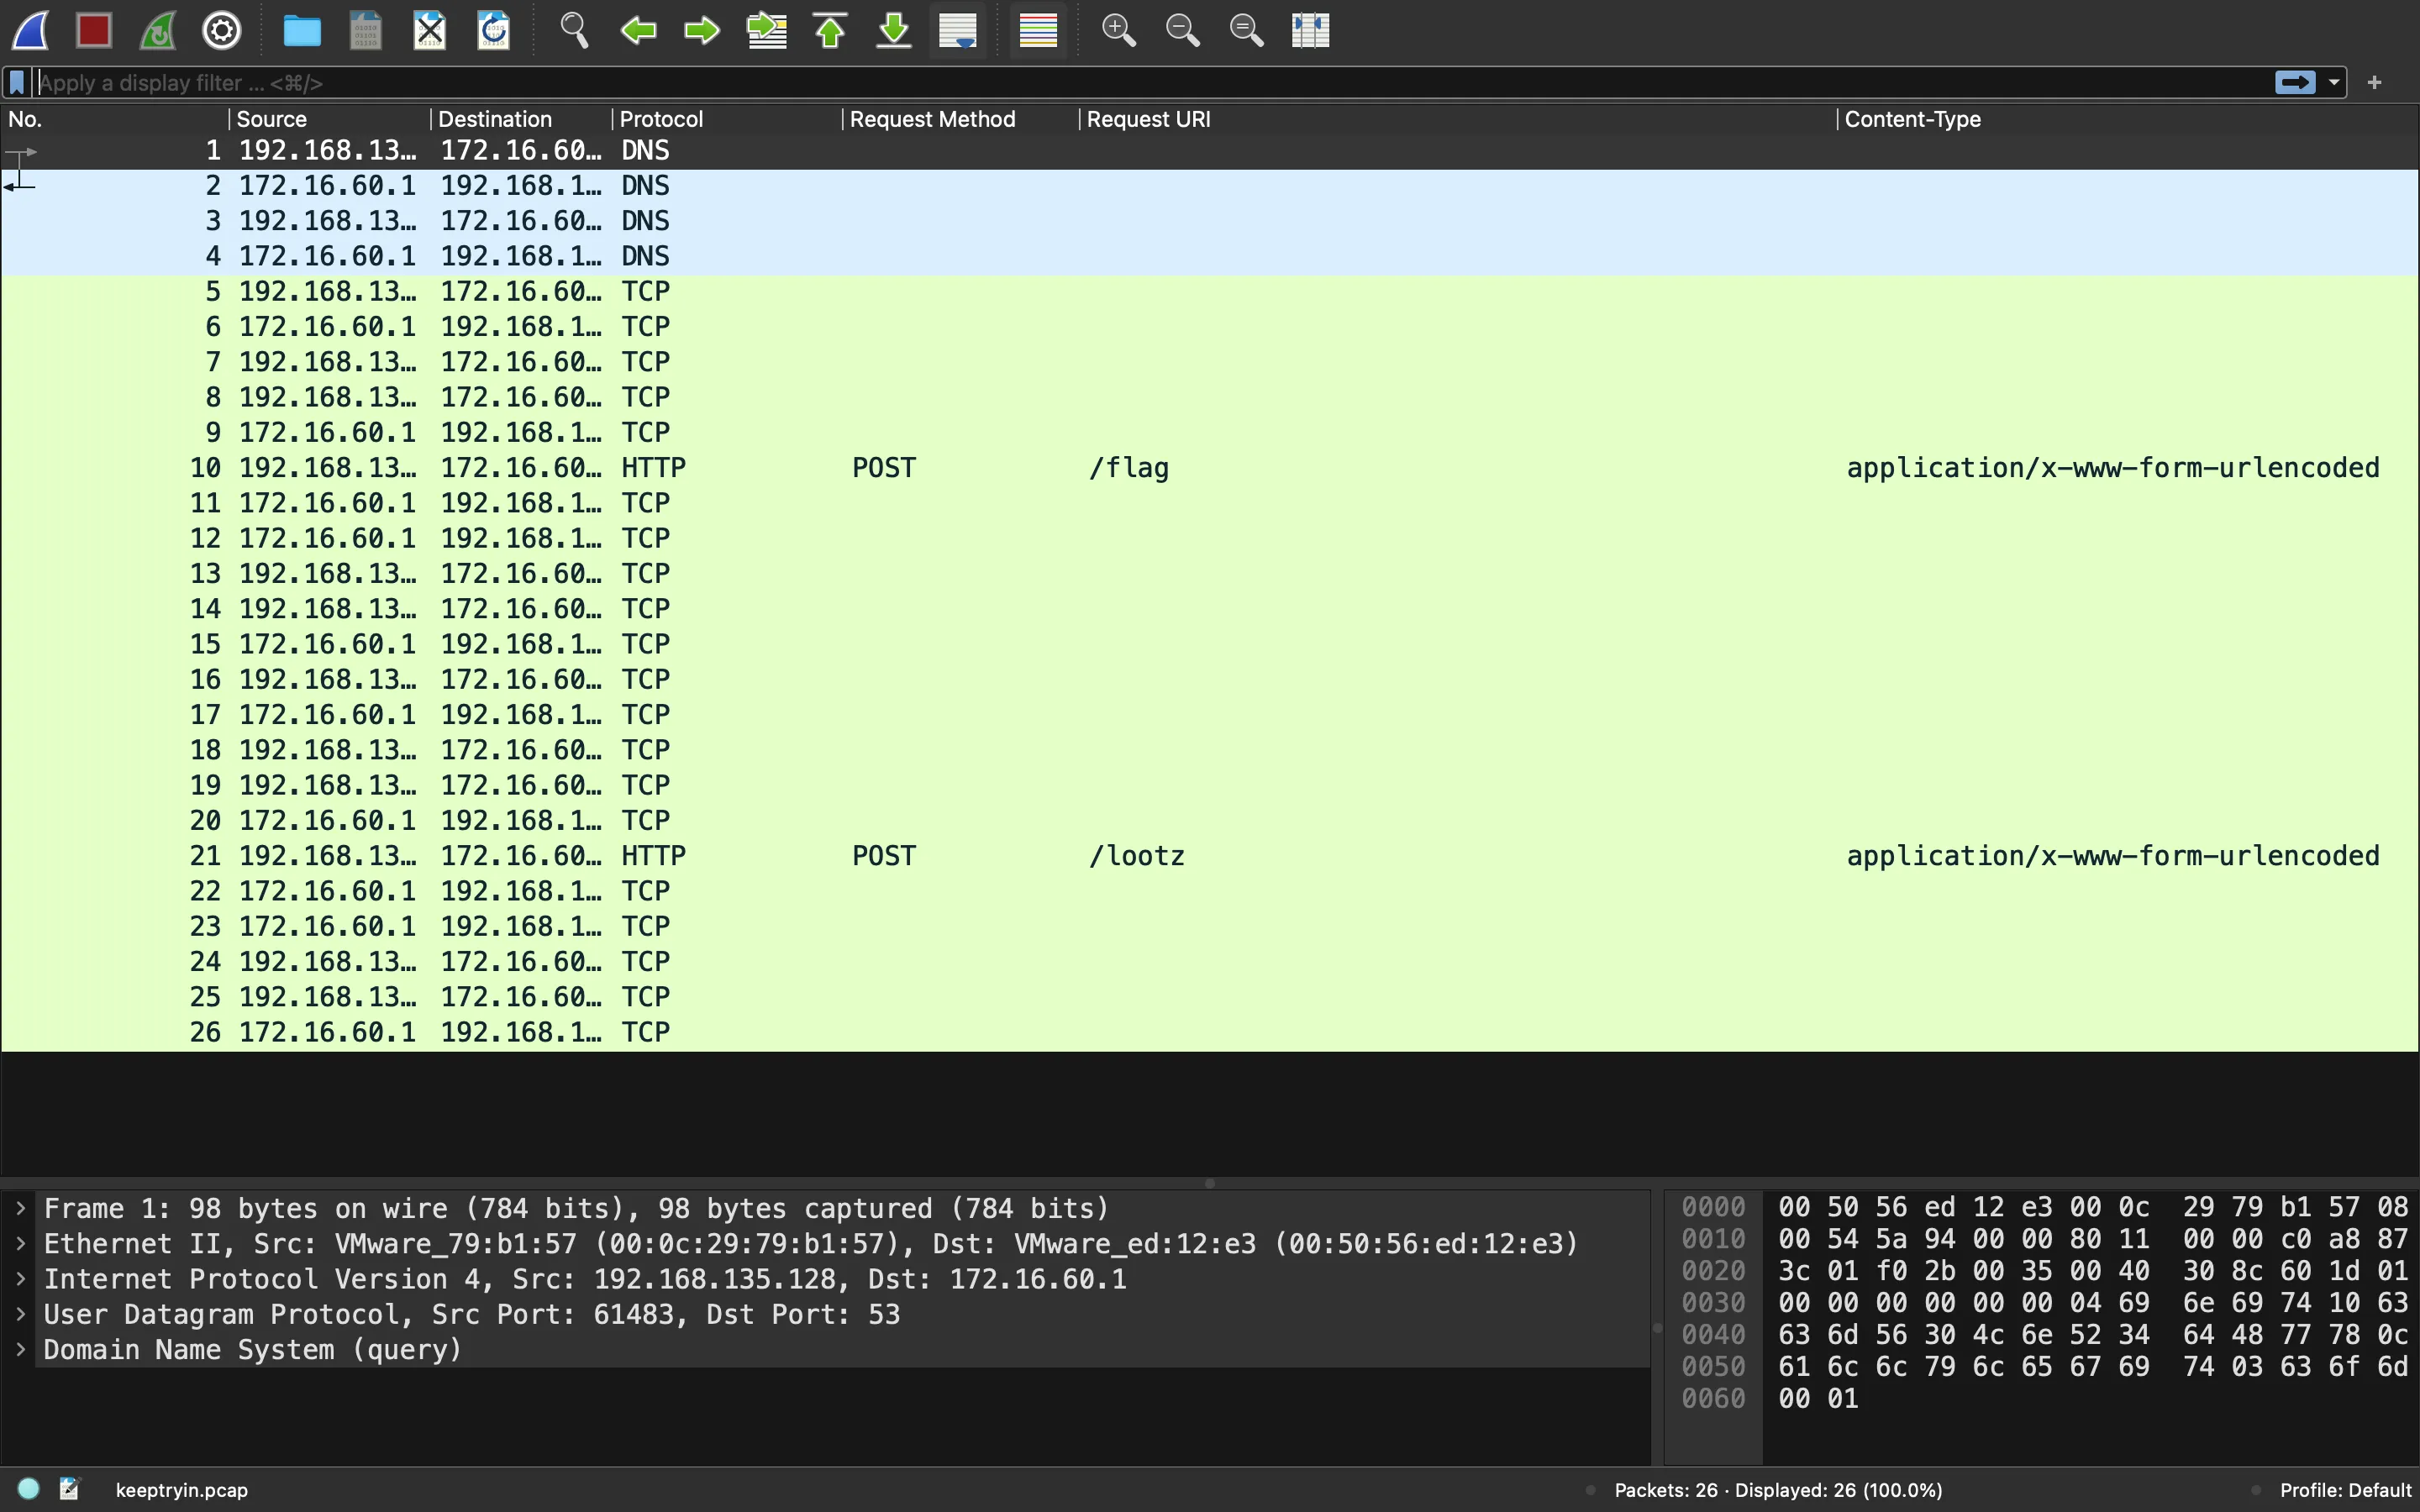Click expert information status circle icon

29,1489
